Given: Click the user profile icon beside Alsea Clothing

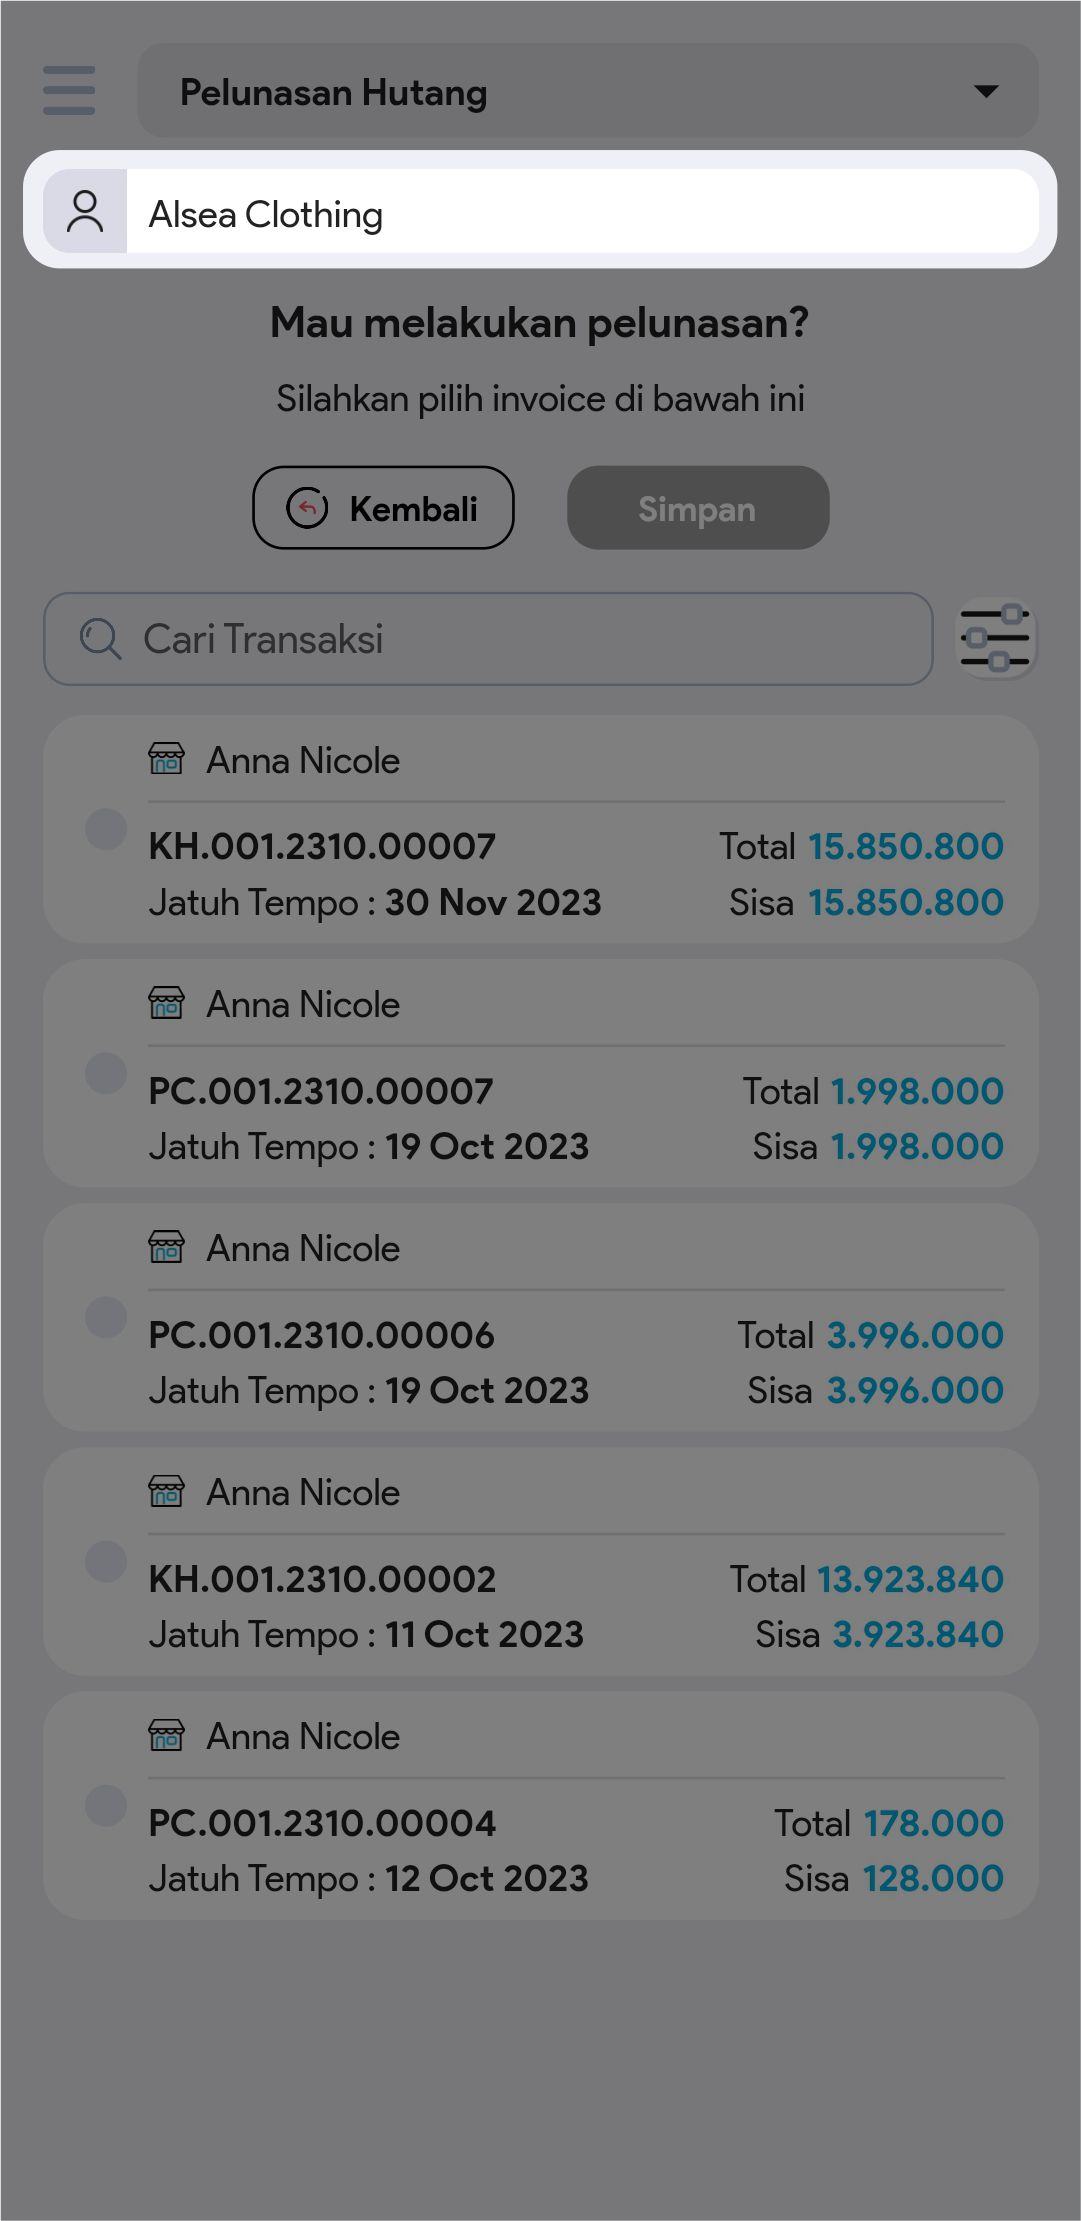Looking at the screenshot, I should tap(85, 212).
